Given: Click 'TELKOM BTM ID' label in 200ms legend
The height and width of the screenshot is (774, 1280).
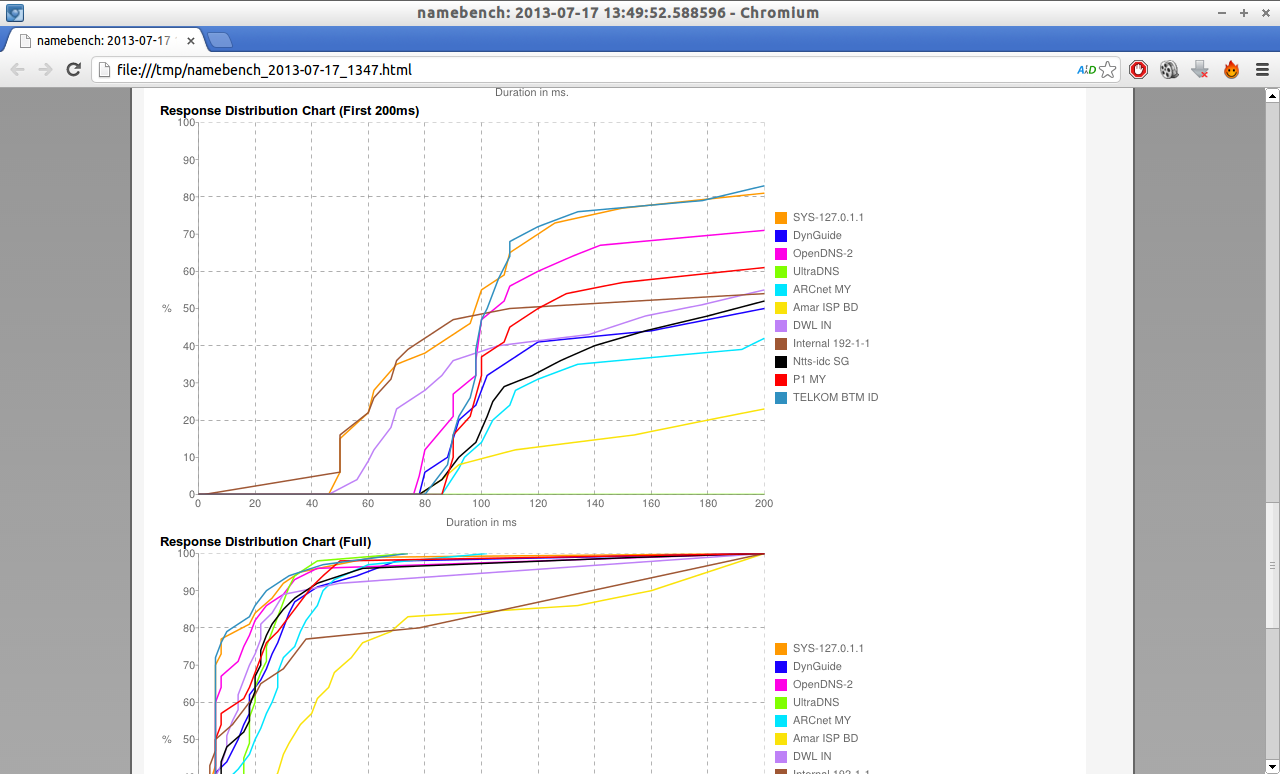Looking at the screenshot, I should point(835,397).
